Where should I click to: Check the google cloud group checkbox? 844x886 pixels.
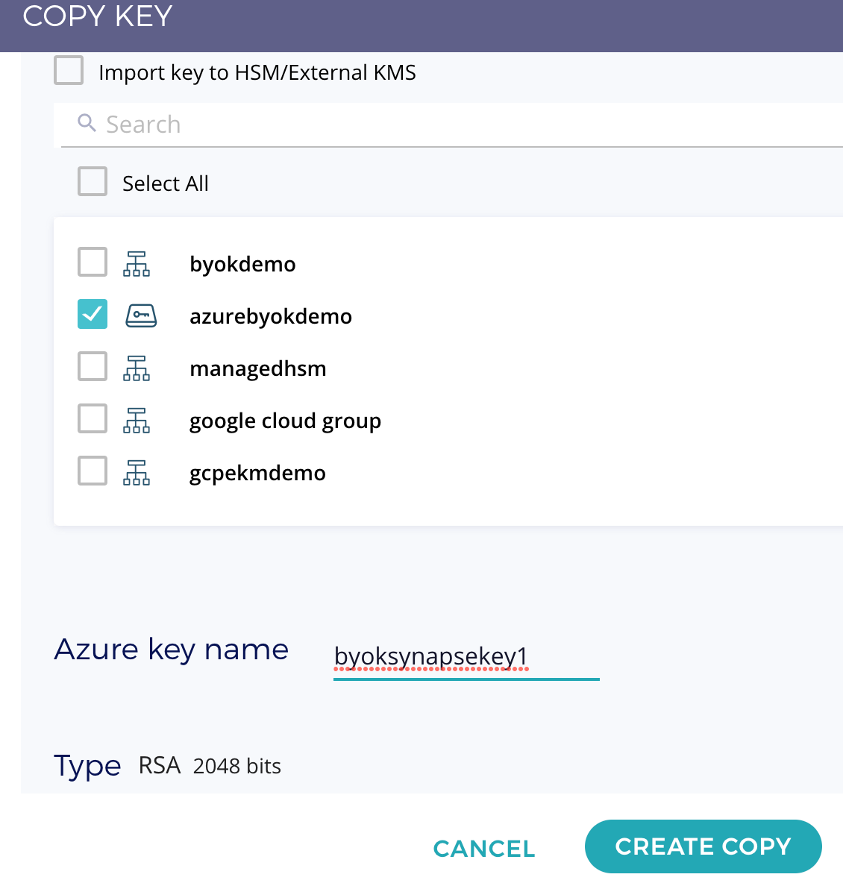[93, 418]
